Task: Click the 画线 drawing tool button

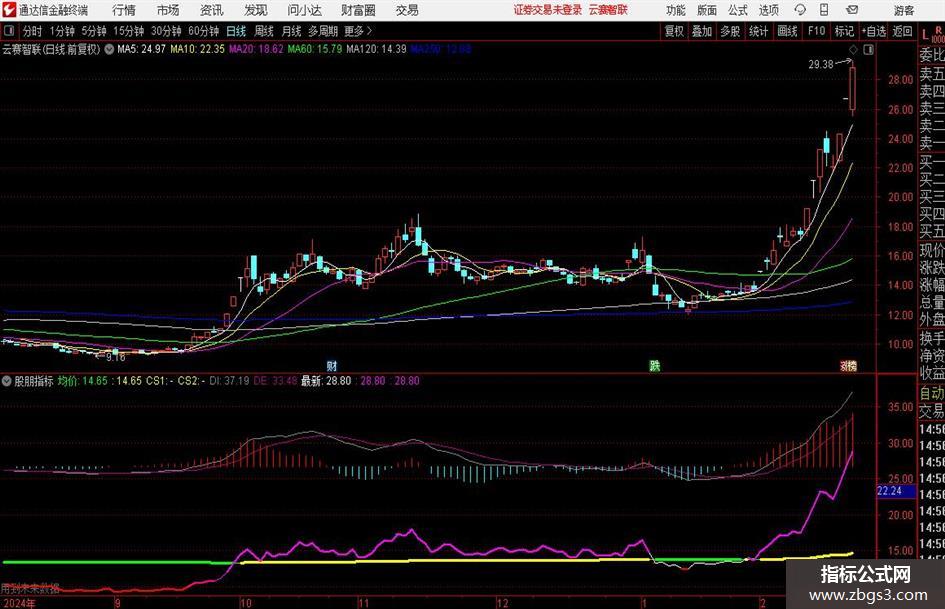Action: point(787,31)
